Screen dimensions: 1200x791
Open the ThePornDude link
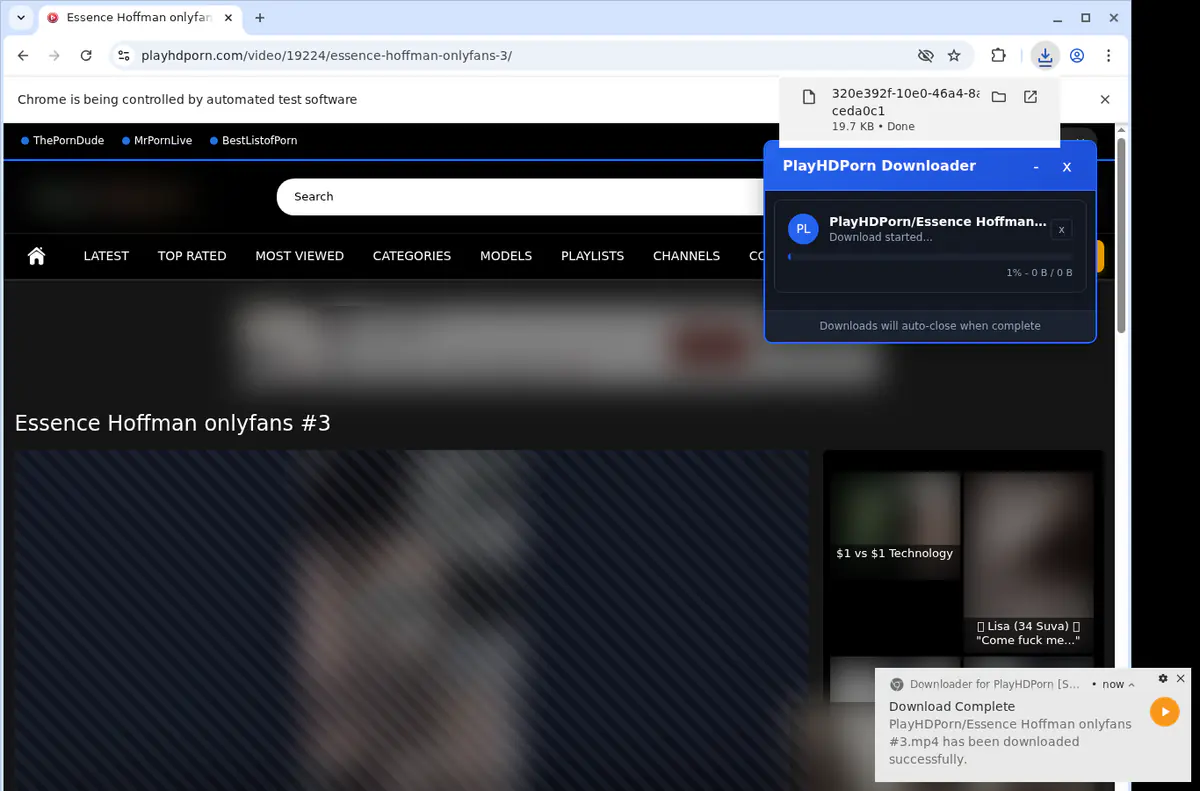[x=63, y=141]
